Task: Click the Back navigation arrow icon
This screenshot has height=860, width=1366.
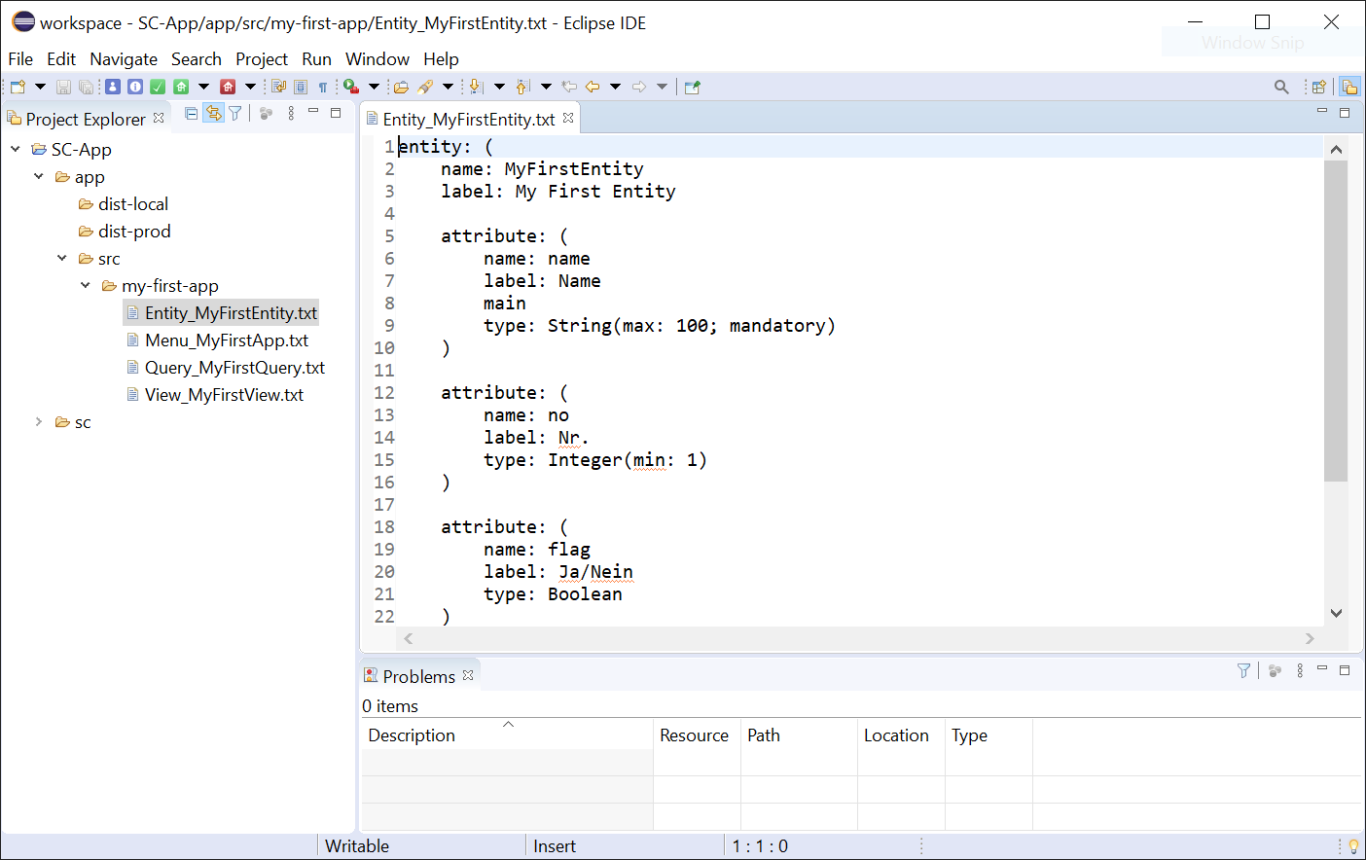Action: click(592, 87)
